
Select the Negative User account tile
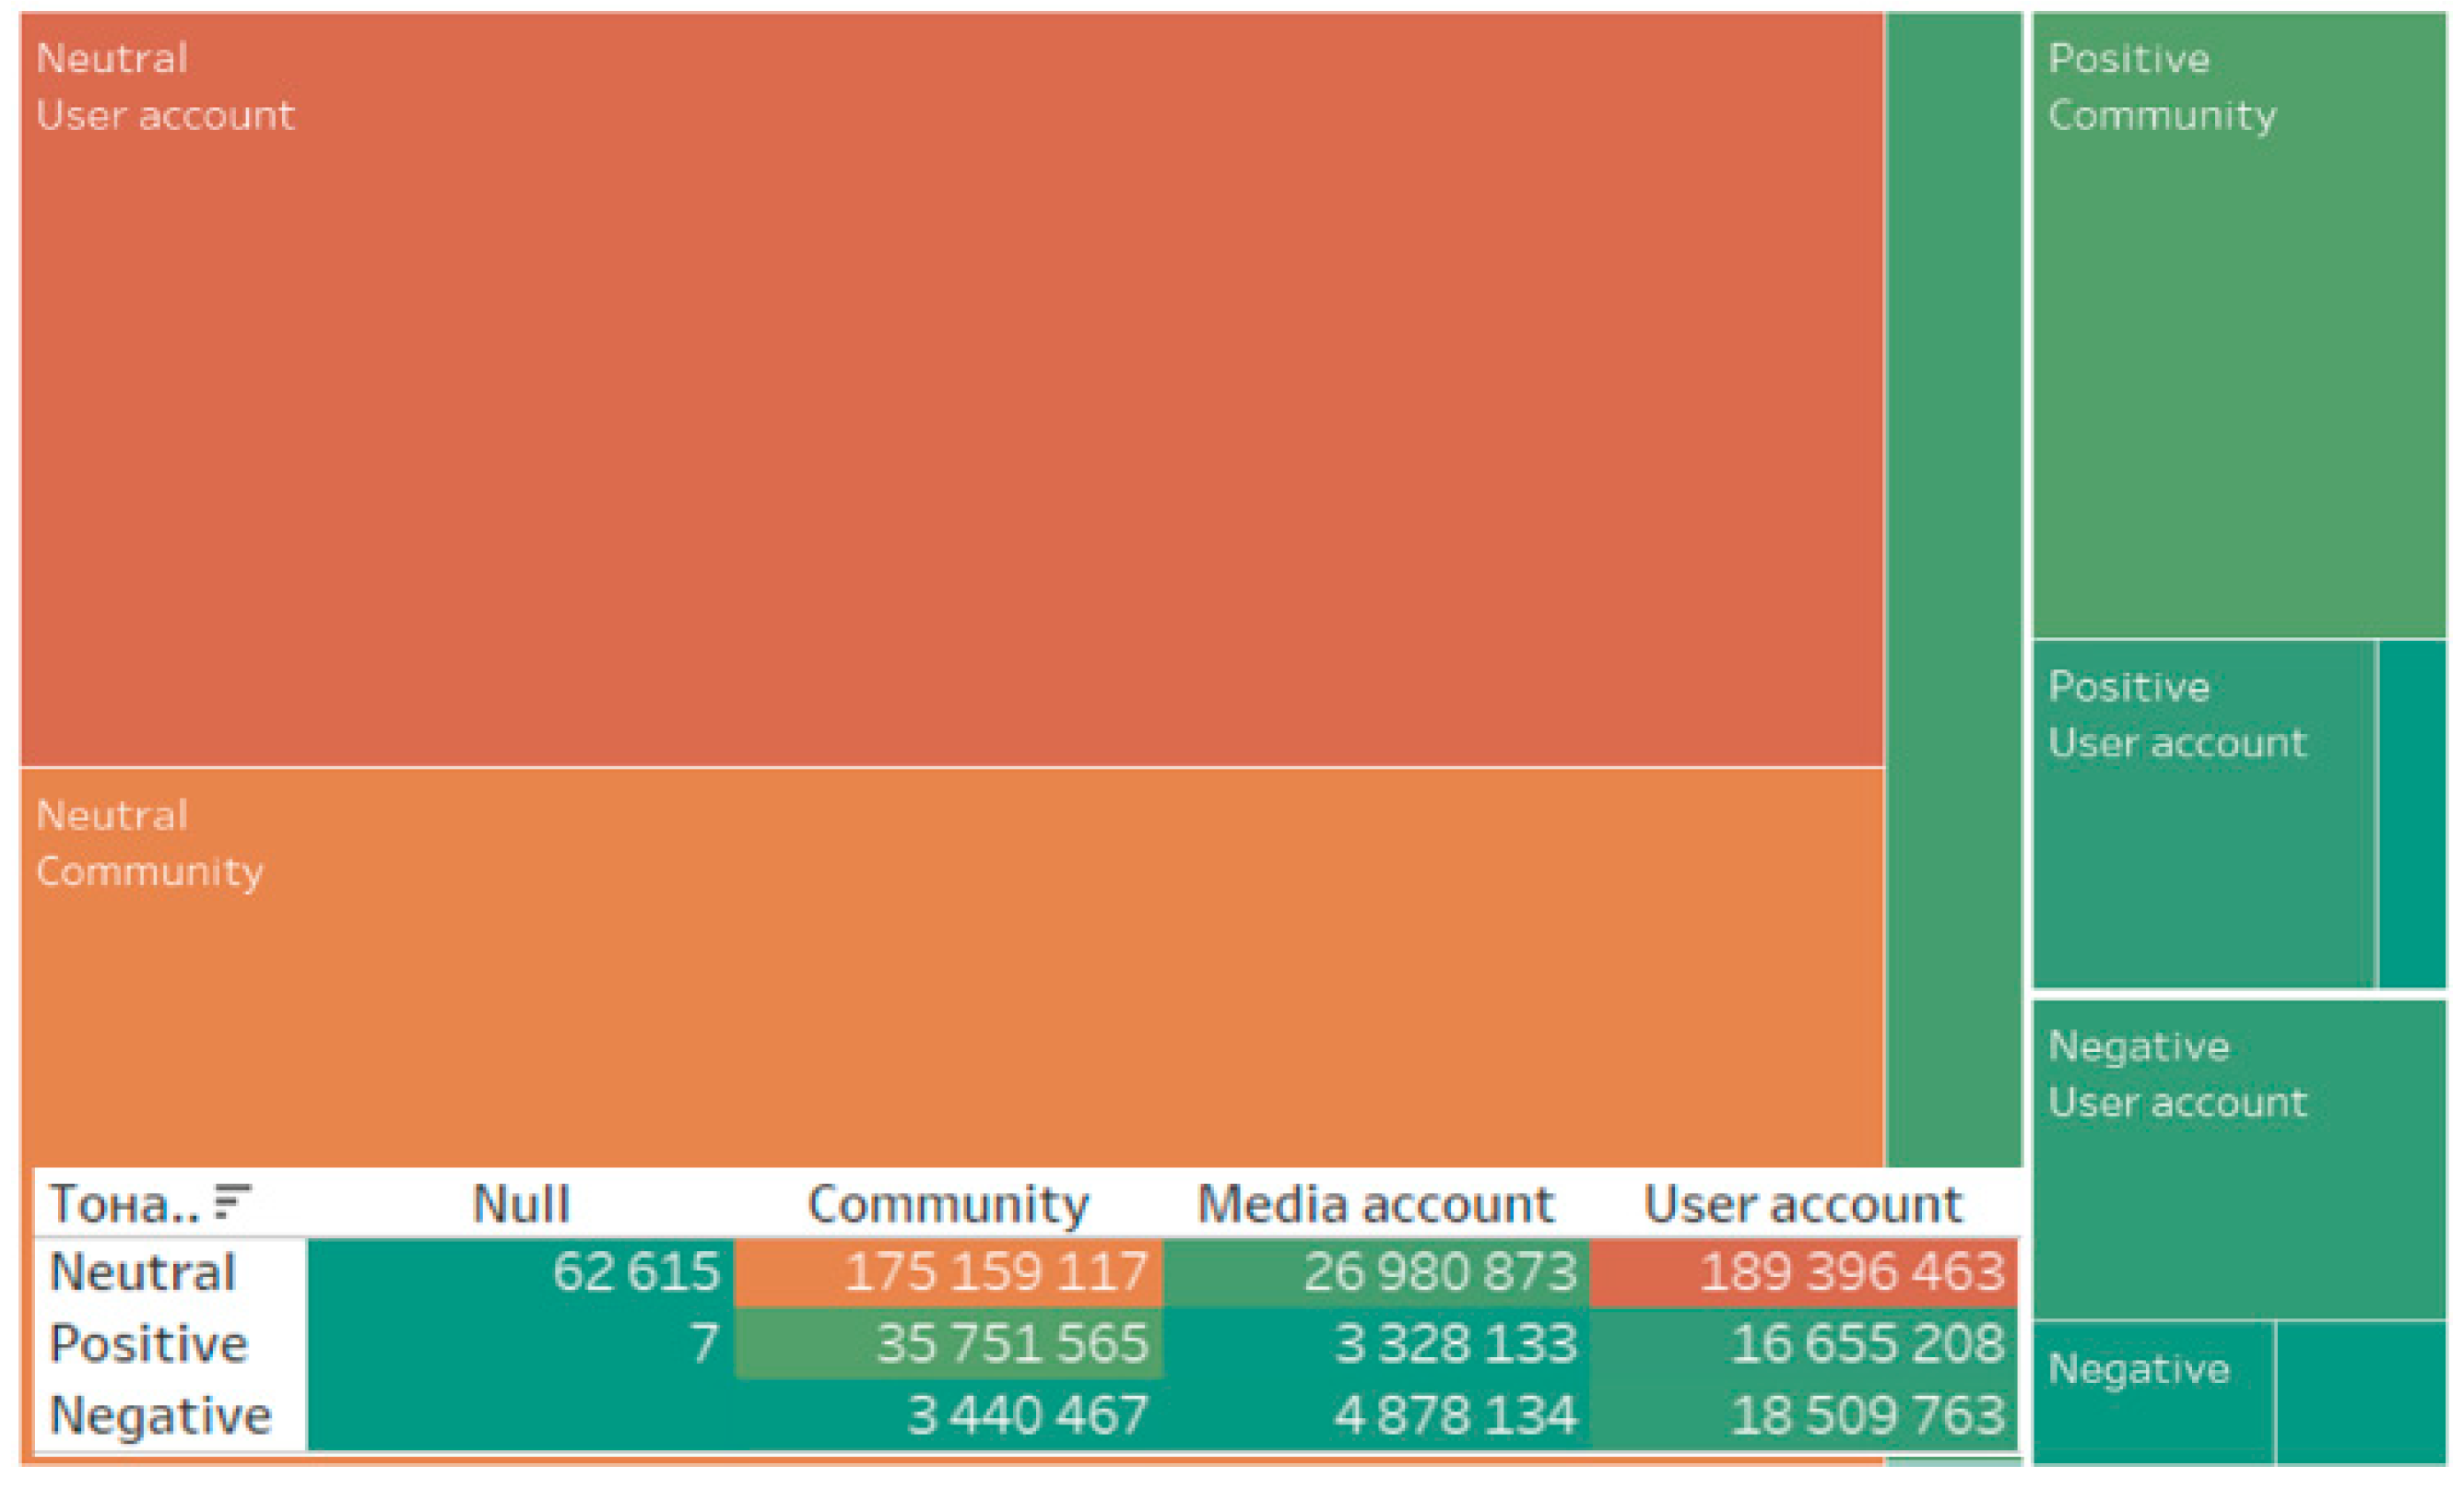pyautogui.click(x=2239, y=1160)
